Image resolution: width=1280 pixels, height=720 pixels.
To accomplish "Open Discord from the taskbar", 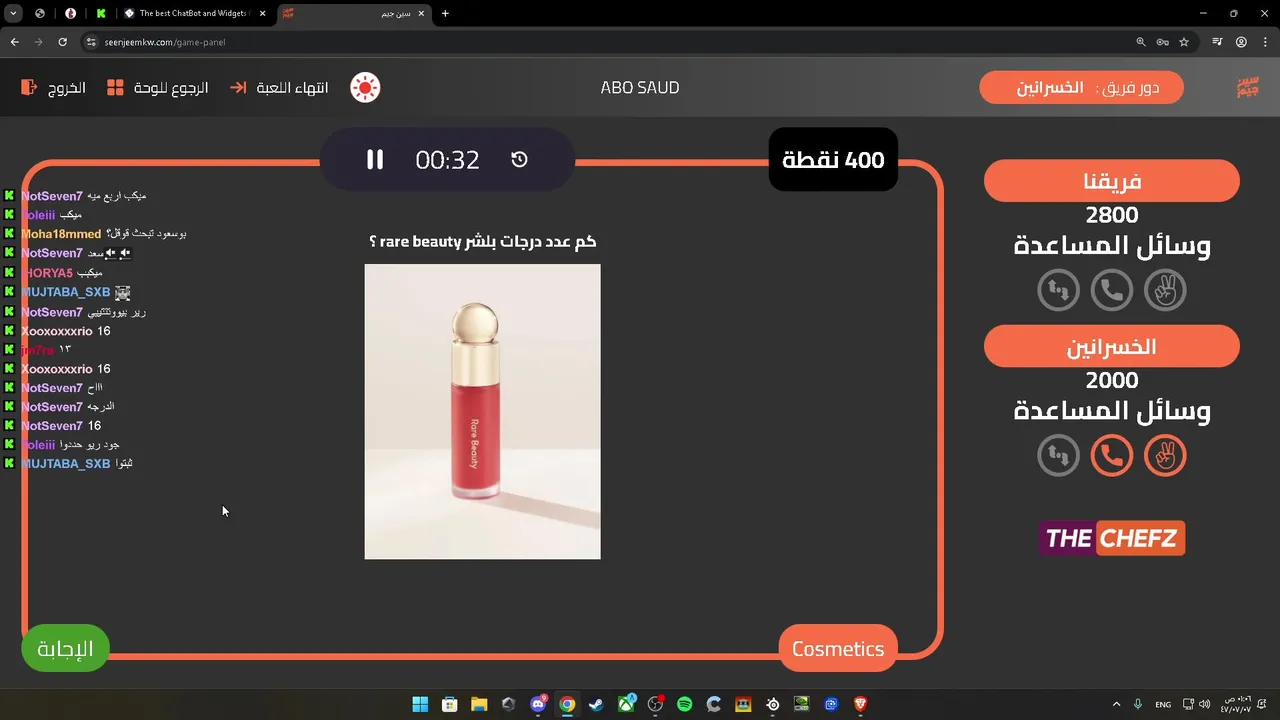I will tap(538, 704).
